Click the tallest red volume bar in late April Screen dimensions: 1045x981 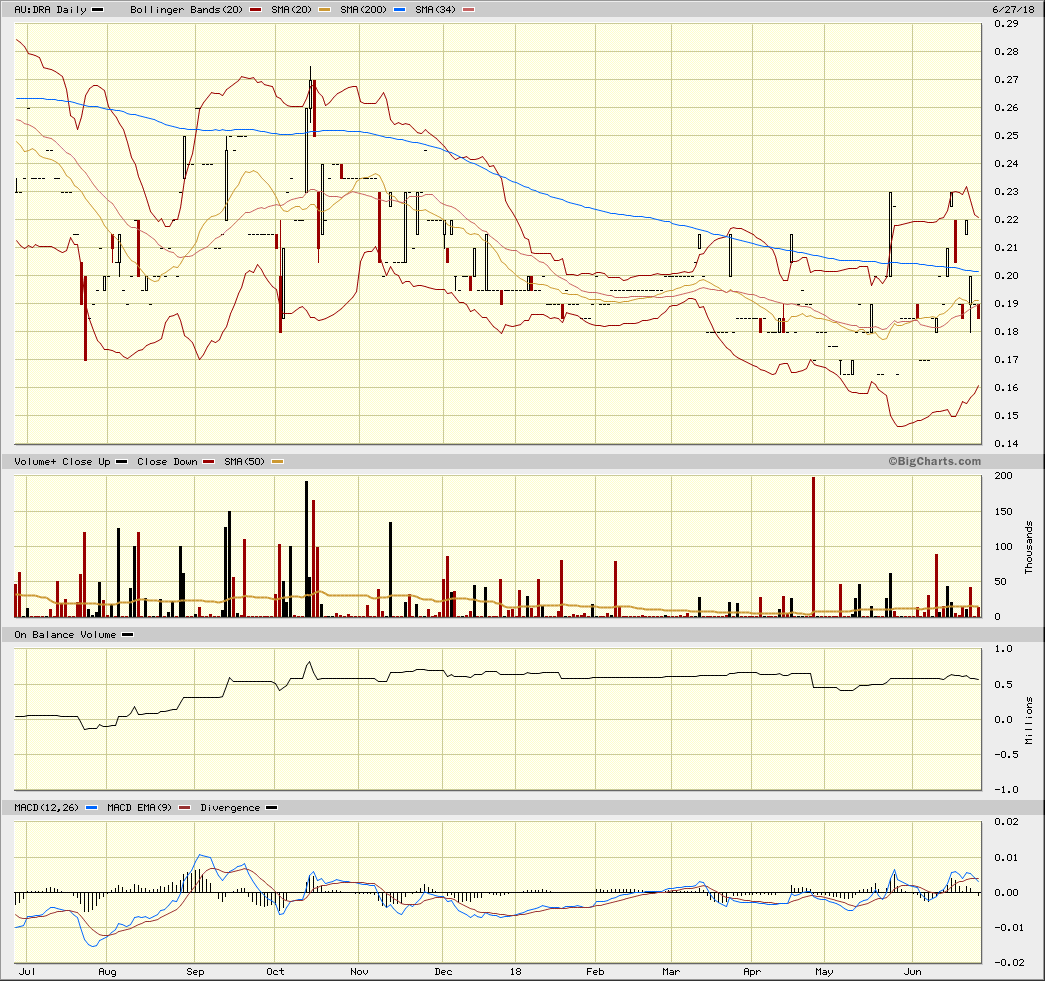813,547
